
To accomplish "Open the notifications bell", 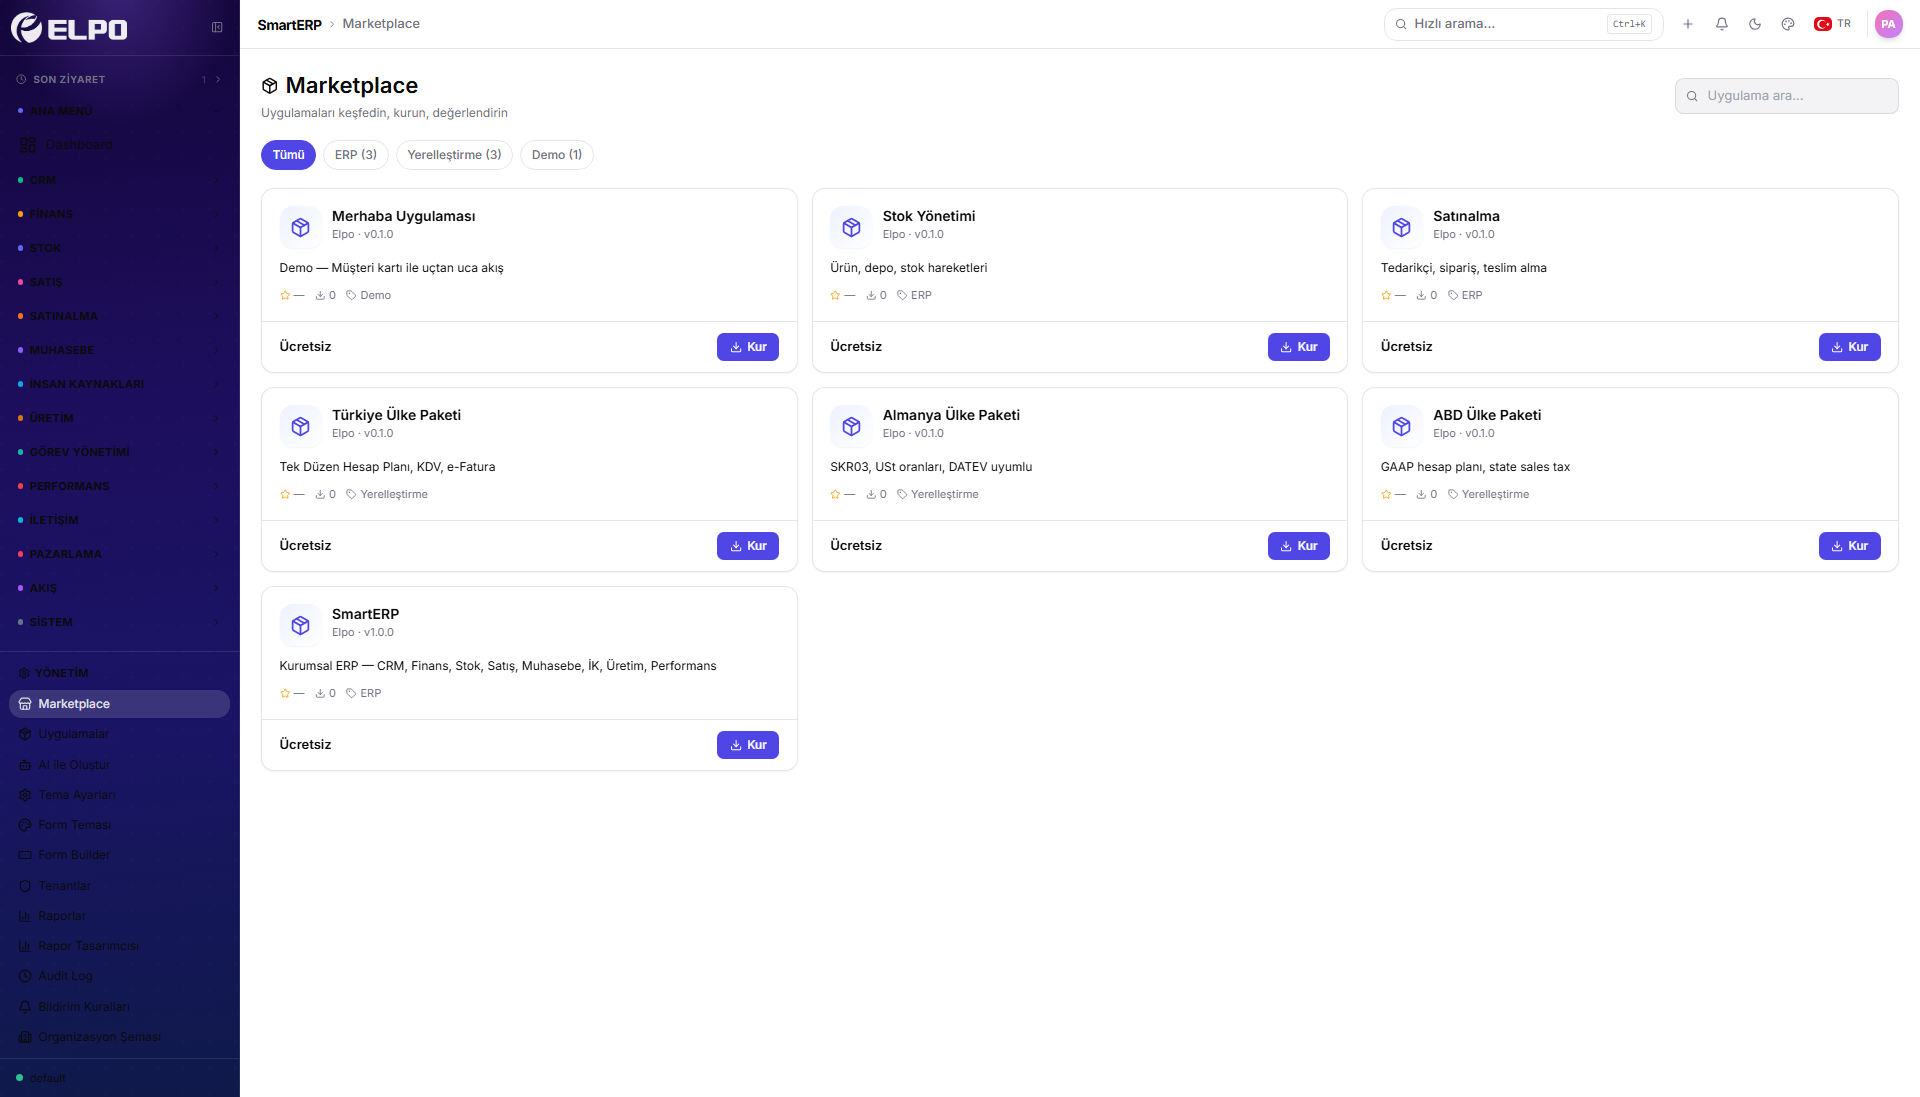I will pos(1722,24).
